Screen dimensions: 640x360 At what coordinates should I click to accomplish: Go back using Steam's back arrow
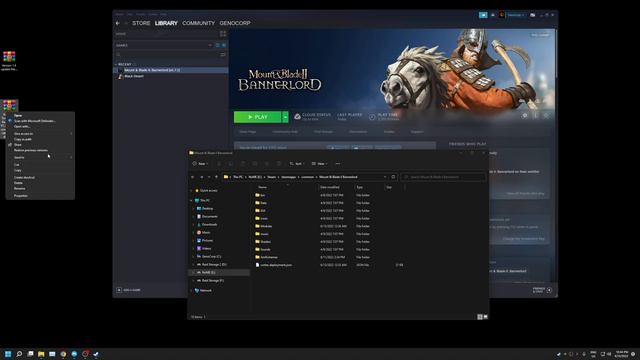118,23
